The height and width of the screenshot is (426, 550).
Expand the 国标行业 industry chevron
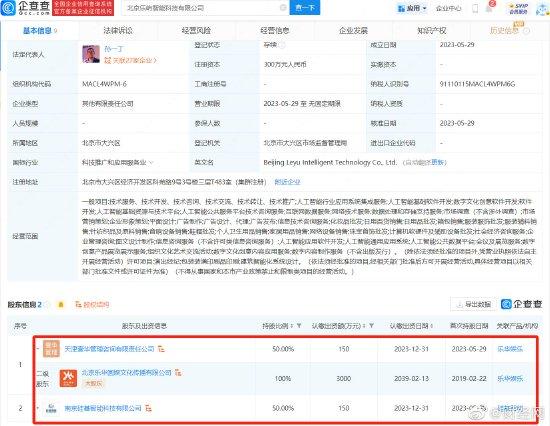pos(151,162)
